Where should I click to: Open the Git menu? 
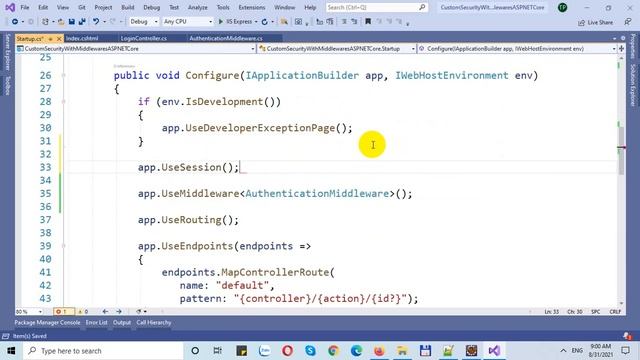point(82,7)
